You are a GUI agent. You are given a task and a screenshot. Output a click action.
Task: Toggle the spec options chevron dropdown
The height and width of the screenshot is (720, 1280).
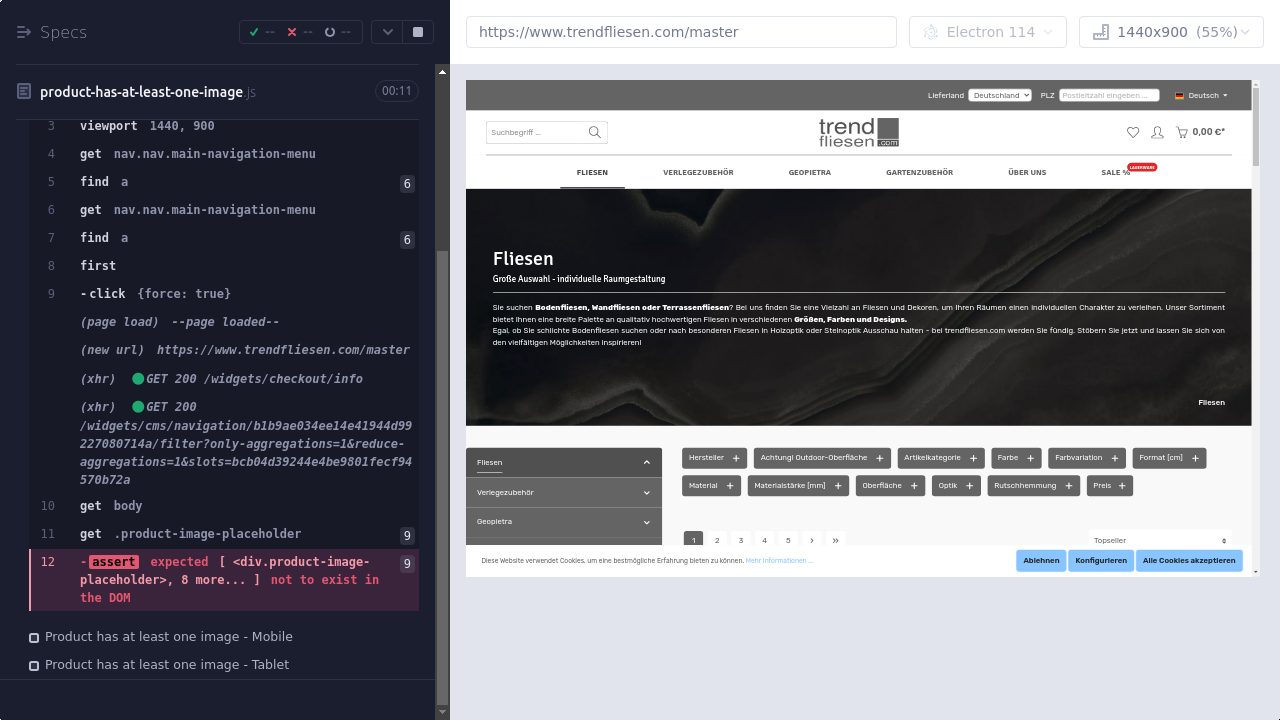387,32
